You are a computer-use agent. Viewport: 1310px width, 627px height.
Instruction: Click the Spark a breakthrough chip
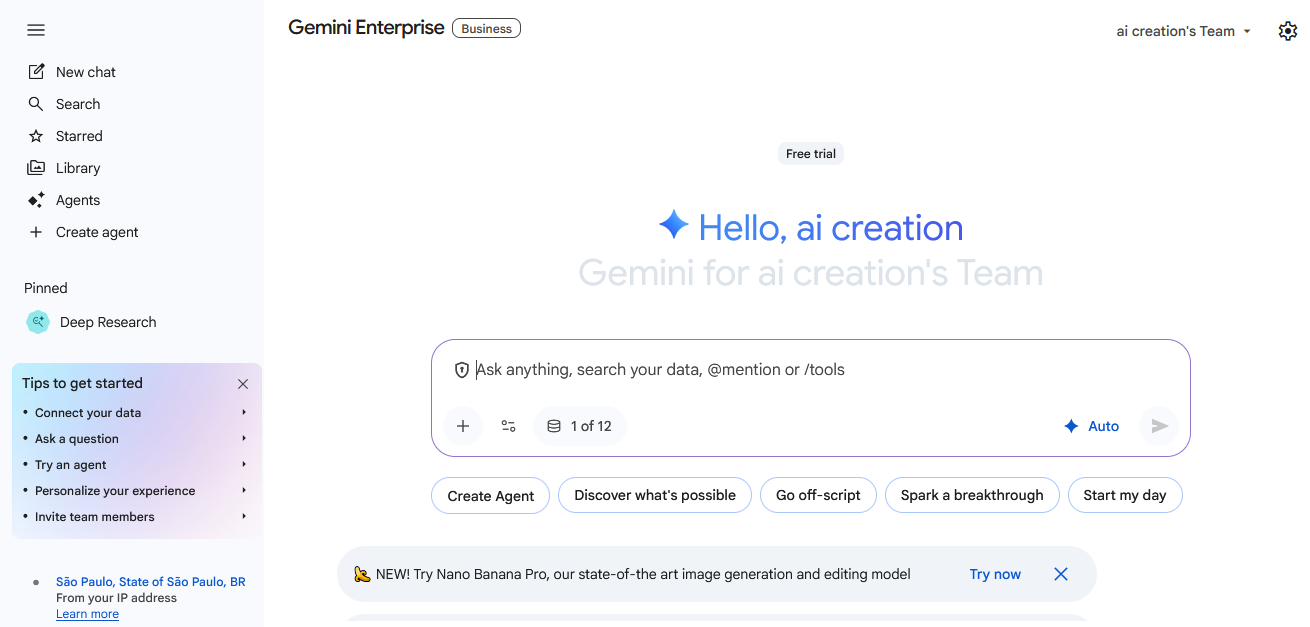(972, 495)
